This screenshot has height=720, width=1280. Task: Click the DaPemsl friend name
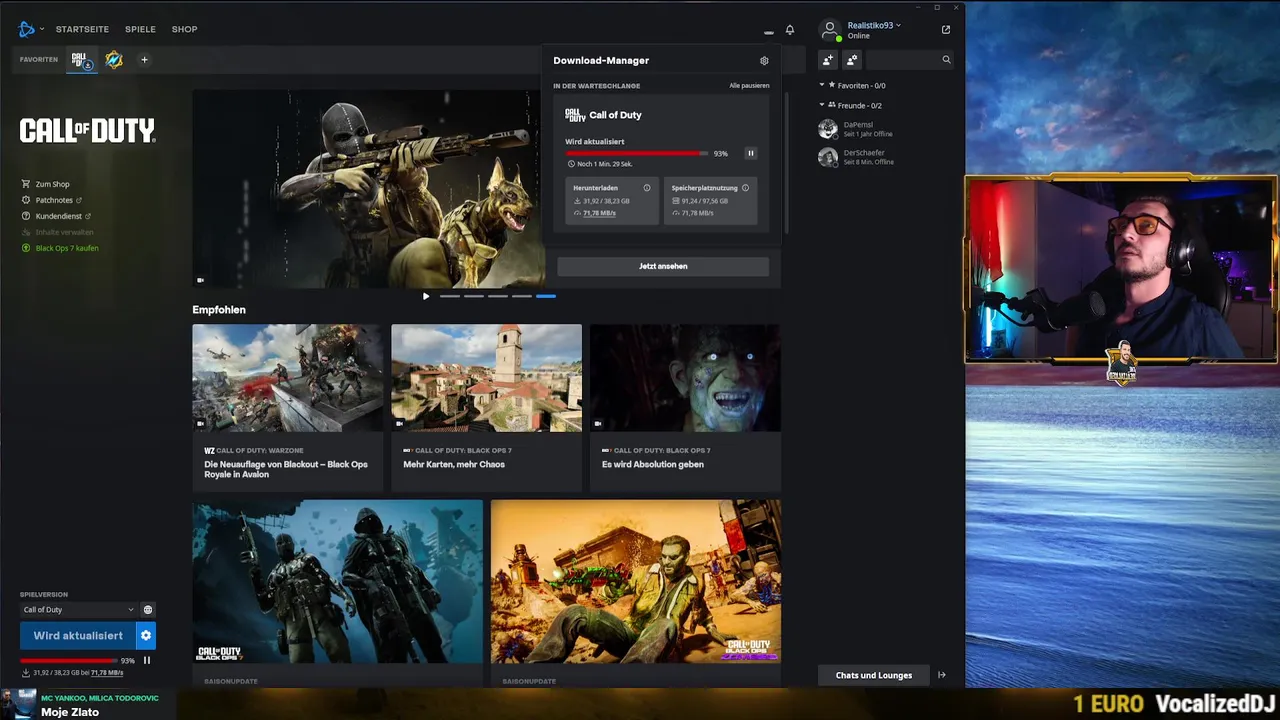point(858,125)
